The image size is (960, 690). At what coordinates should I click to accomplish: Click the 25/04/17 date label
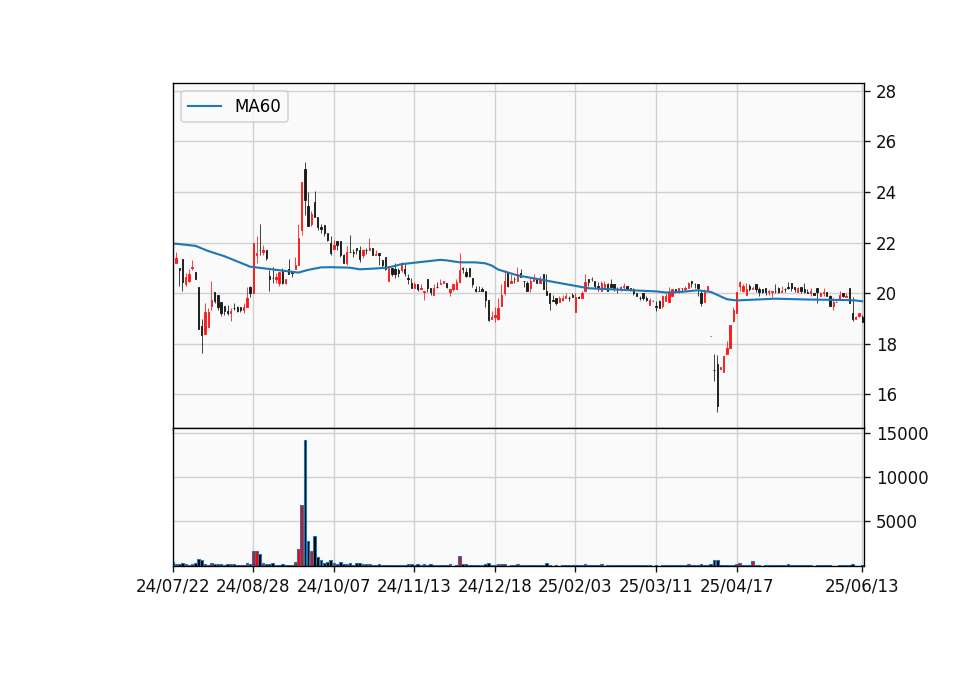click(737, 586)
